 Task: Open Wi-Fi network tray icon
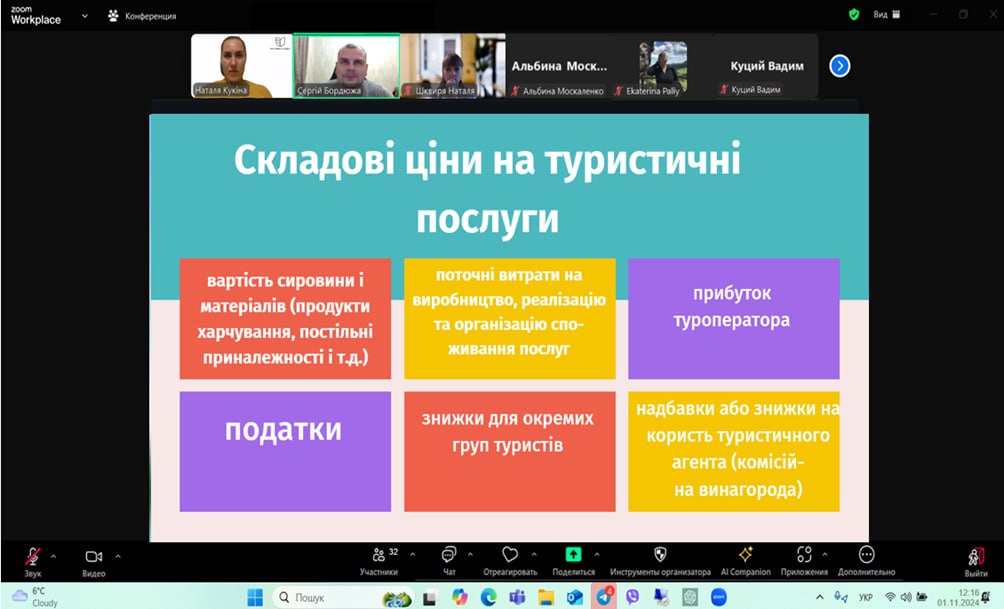coord(889,597)
